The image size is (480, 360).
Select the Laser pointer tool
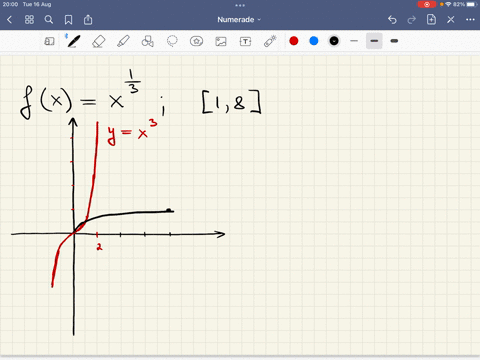click(x=270, y=41)
